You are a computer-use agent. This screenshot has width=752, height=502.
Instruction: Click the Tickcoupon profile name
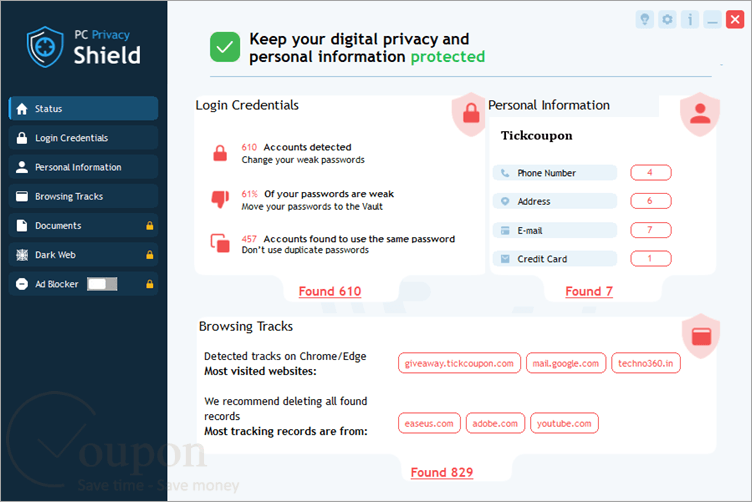[537, 136]
